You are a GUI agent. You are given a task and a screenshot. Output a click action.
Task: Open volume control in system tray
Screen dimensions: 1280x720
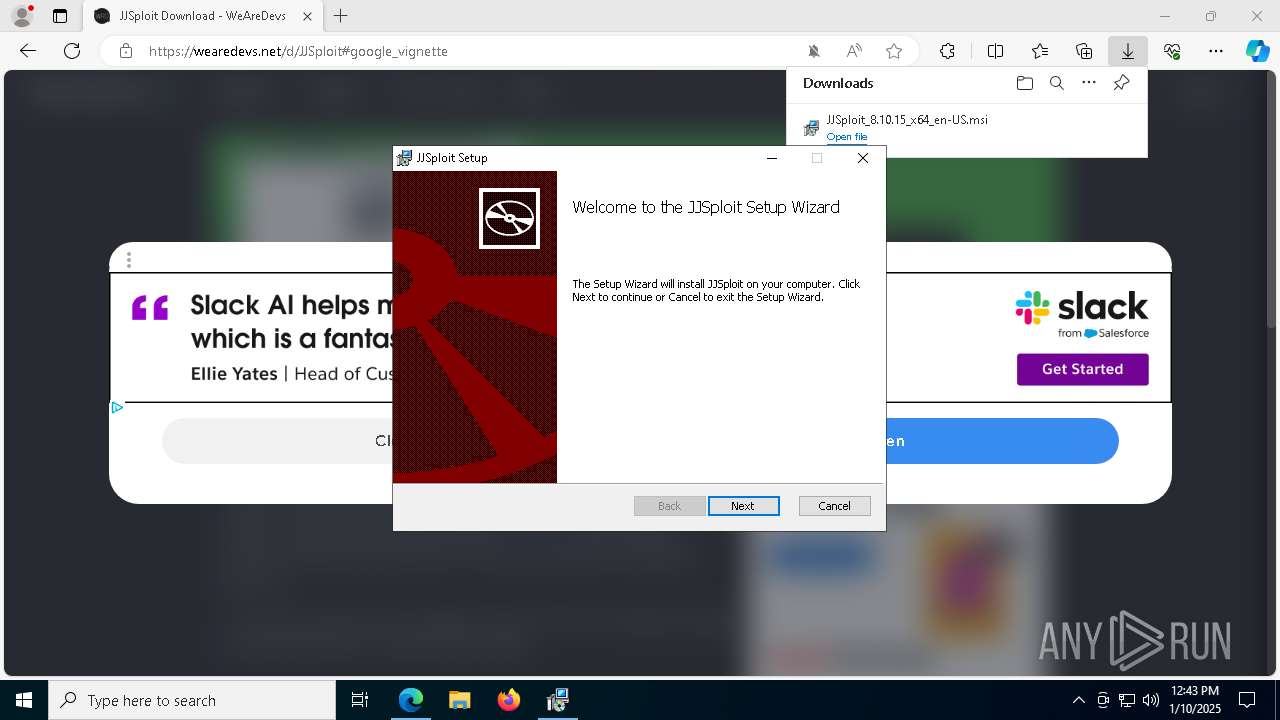(1150, 700)
